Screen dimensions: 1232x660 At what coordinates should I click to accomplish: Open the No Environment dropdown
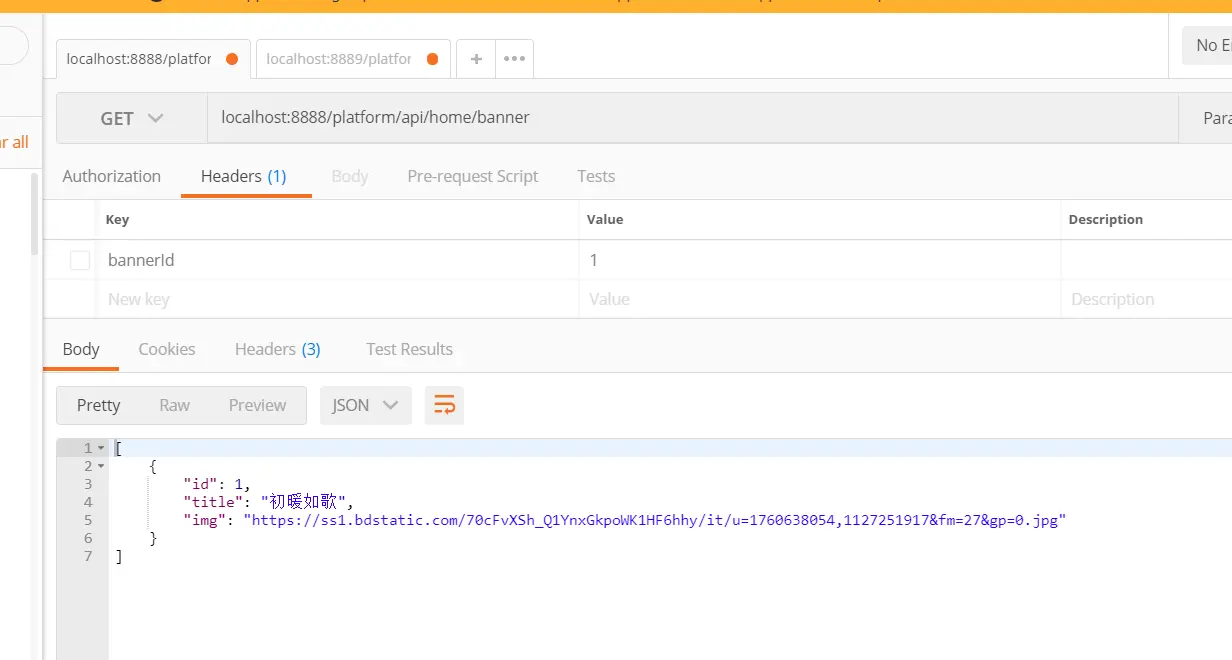pyautogui.click(x=1207, y=45)
